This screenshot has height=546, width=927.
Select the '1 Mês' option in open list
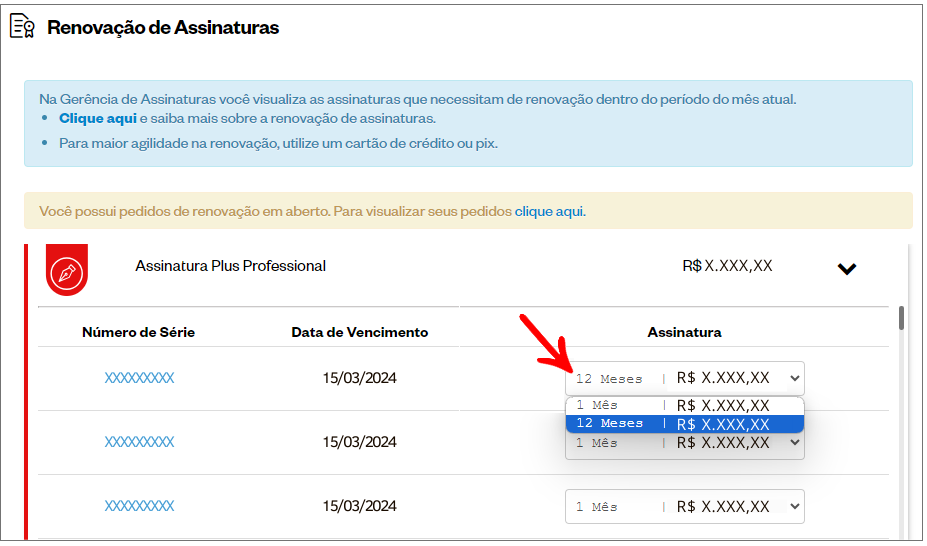point(685,405)
